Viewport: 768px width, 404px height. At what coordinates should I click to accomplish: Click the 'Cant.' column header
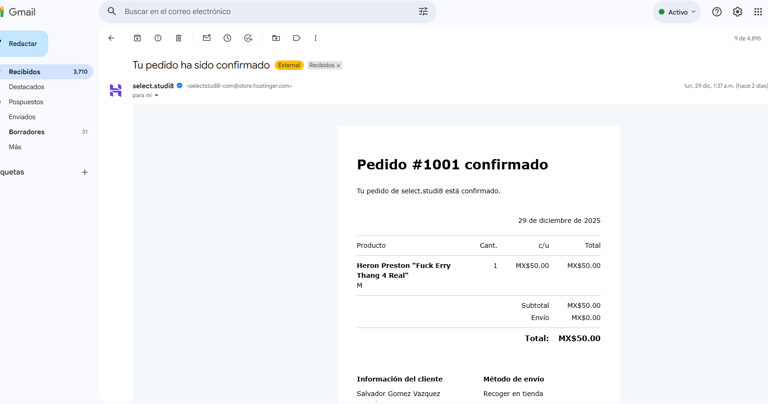pos(488,245)
